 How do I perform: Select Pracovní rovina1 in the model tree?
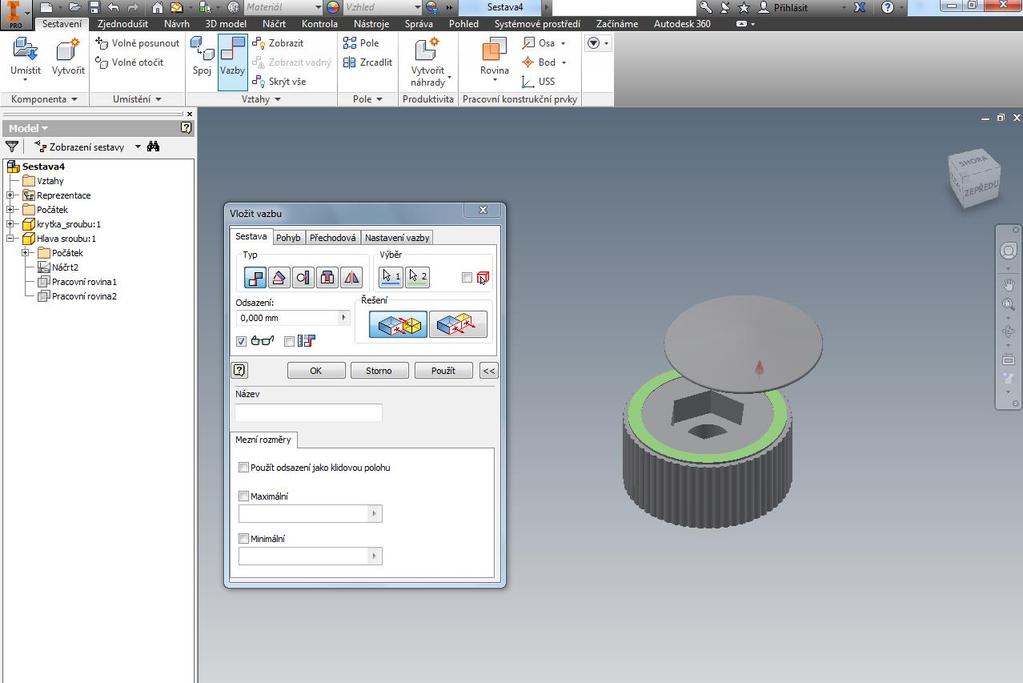(x=78, y=282)
